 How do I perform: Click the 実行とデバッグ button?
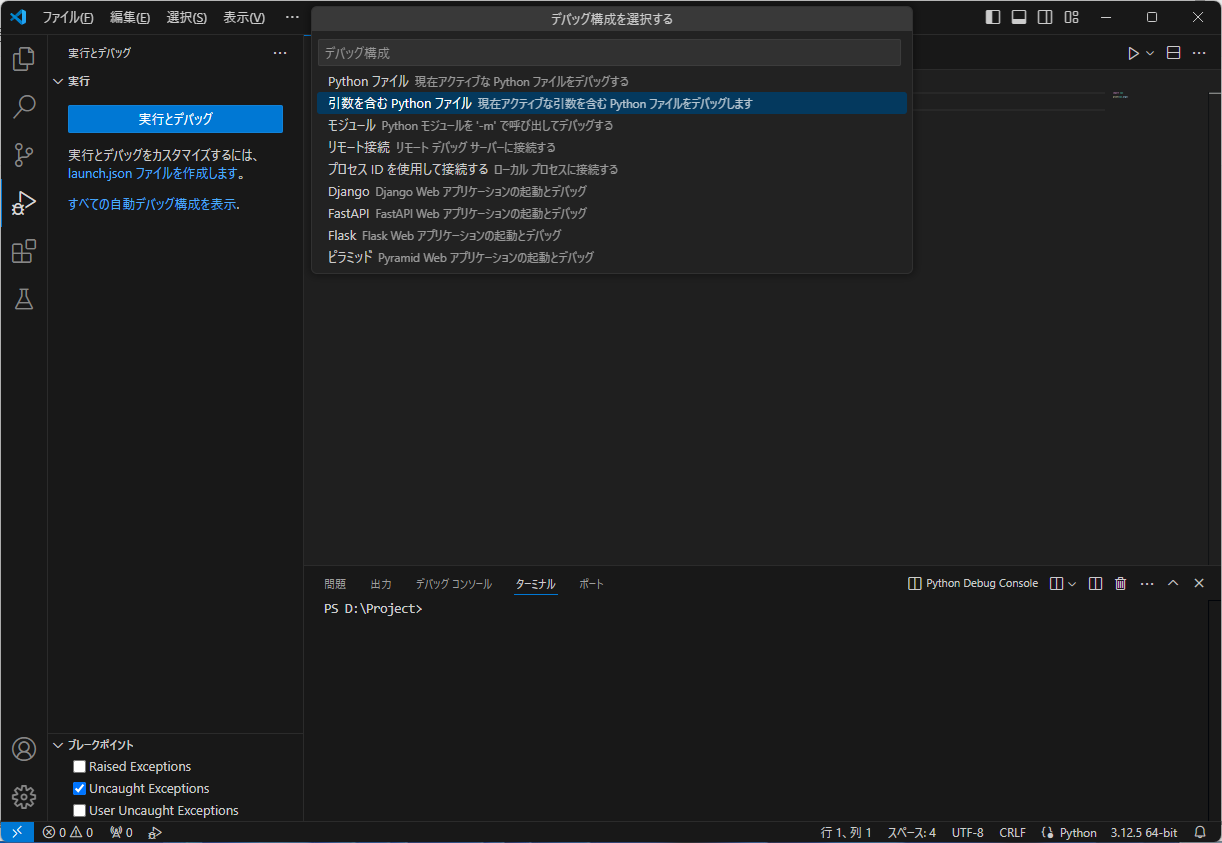[x=175, y=119]
